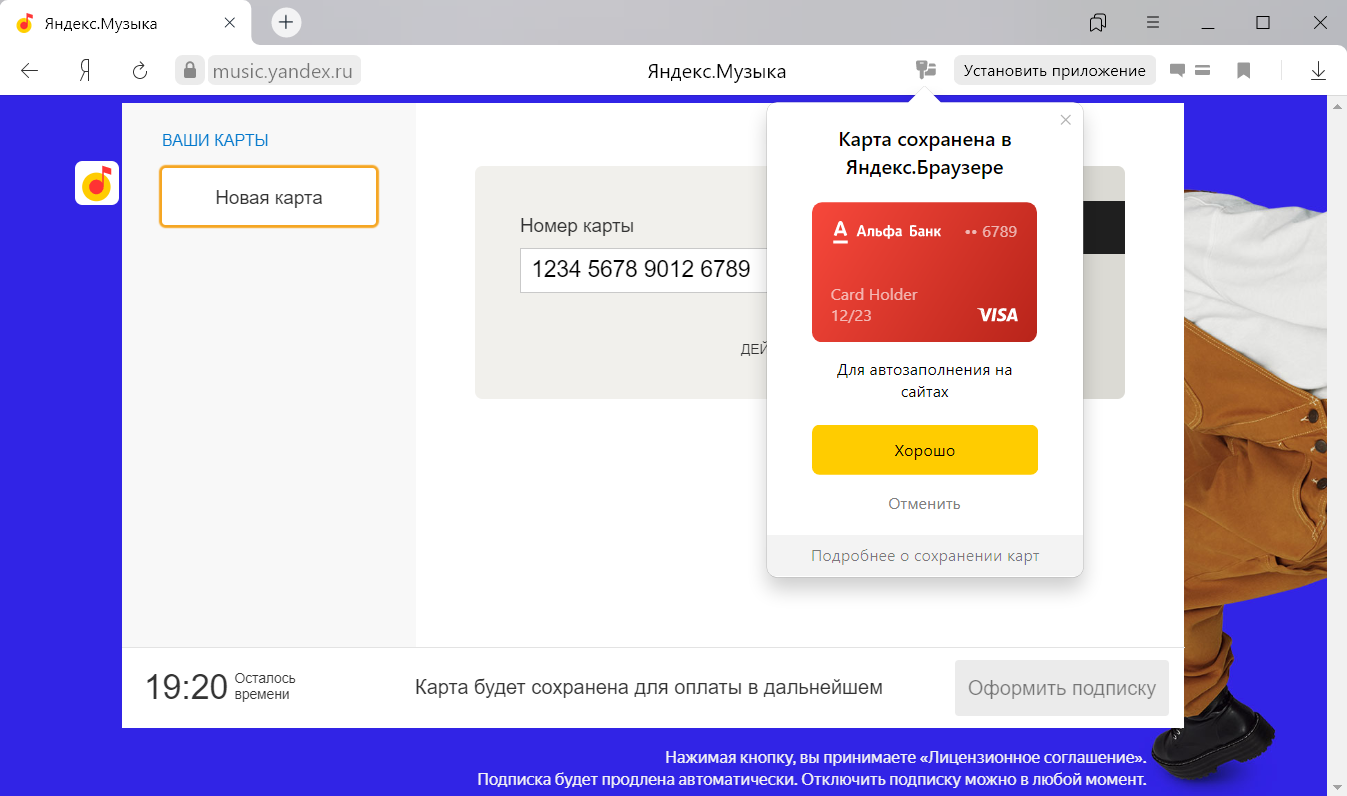Open the browser hamburger menu

1153,22
